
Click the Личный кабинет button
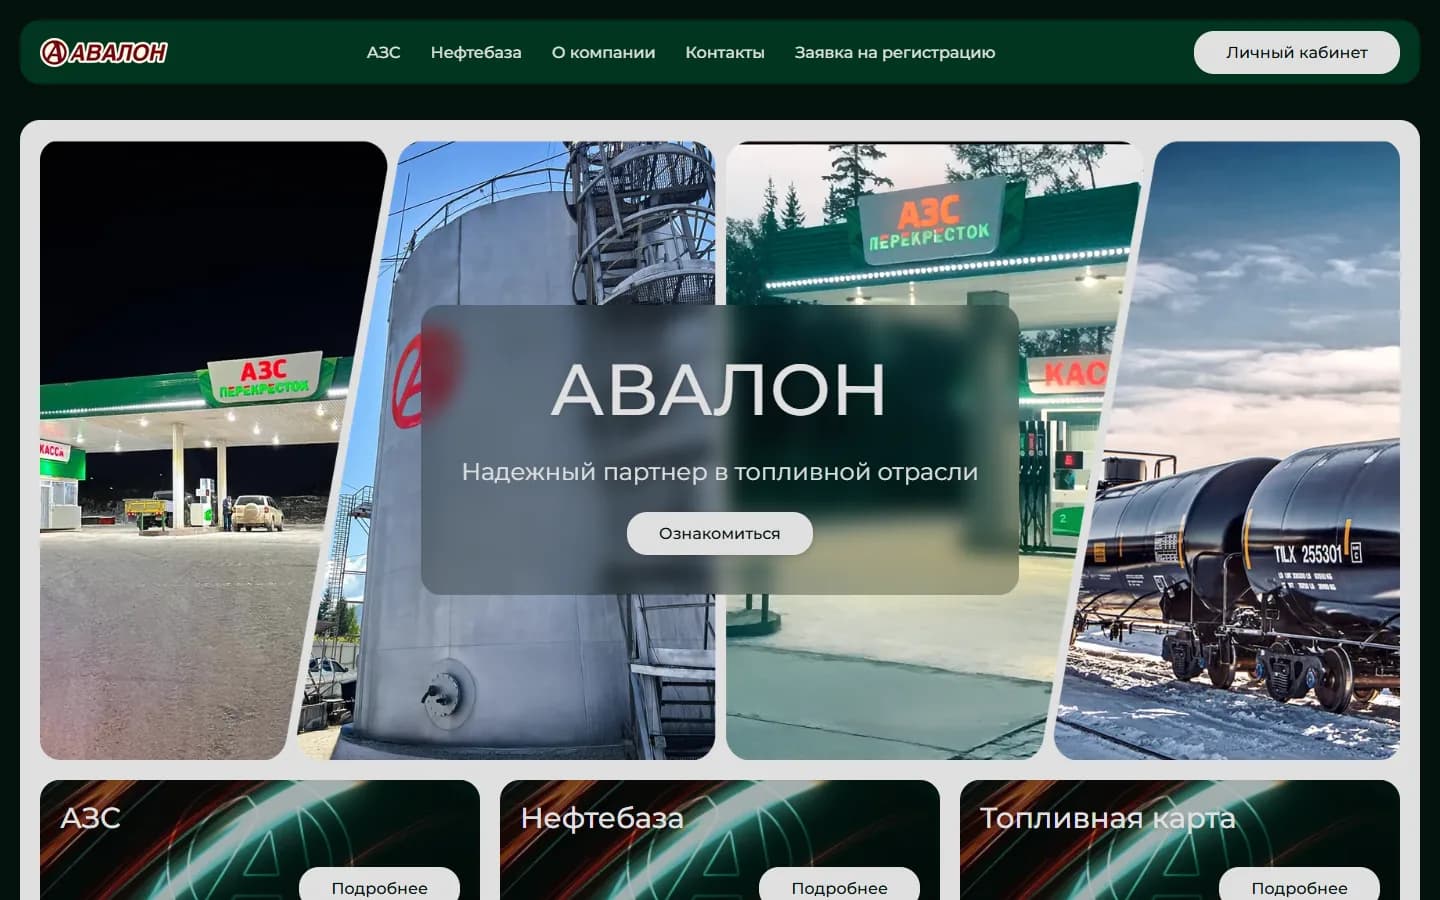tap(1297, 52)
